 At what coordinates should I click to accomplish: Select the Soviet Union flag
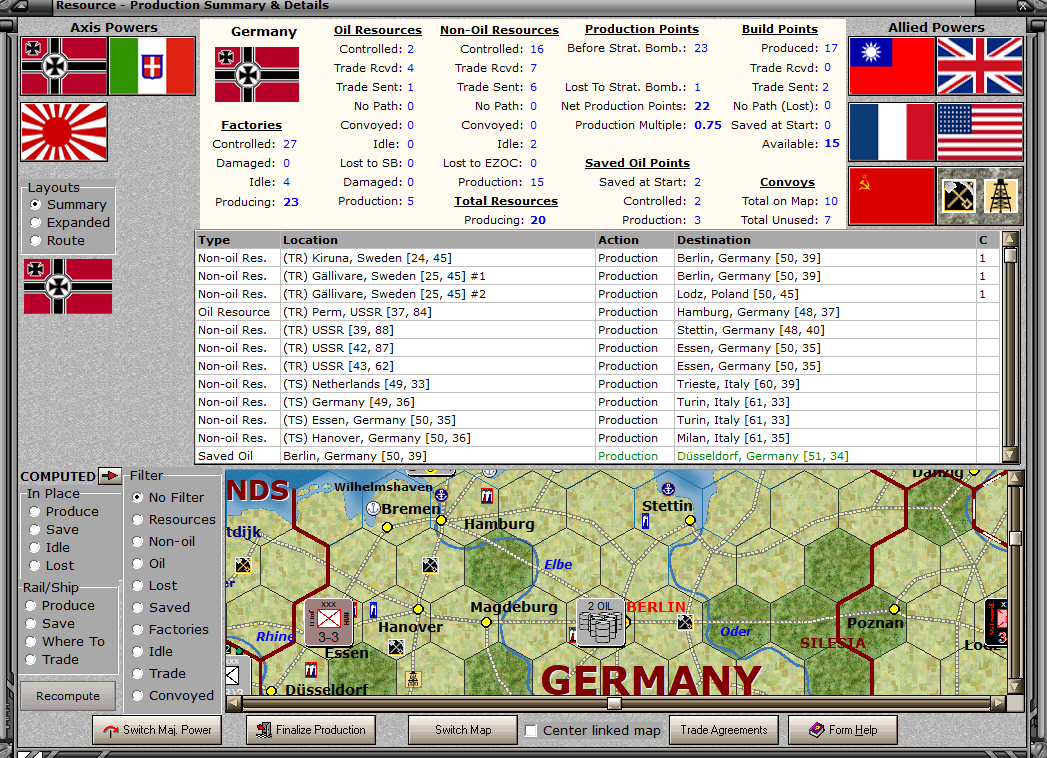(891, 196)
